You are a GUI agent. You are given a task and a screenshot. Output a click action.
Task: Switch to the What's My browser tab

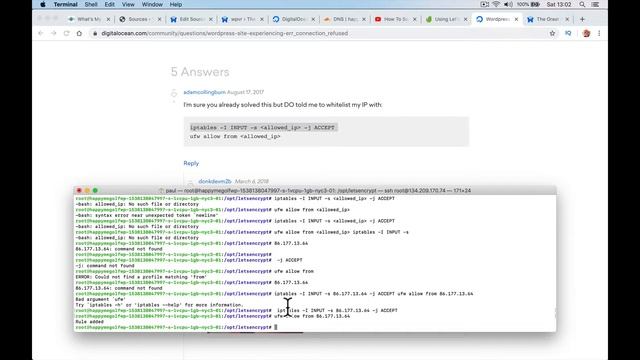(89, 19)
